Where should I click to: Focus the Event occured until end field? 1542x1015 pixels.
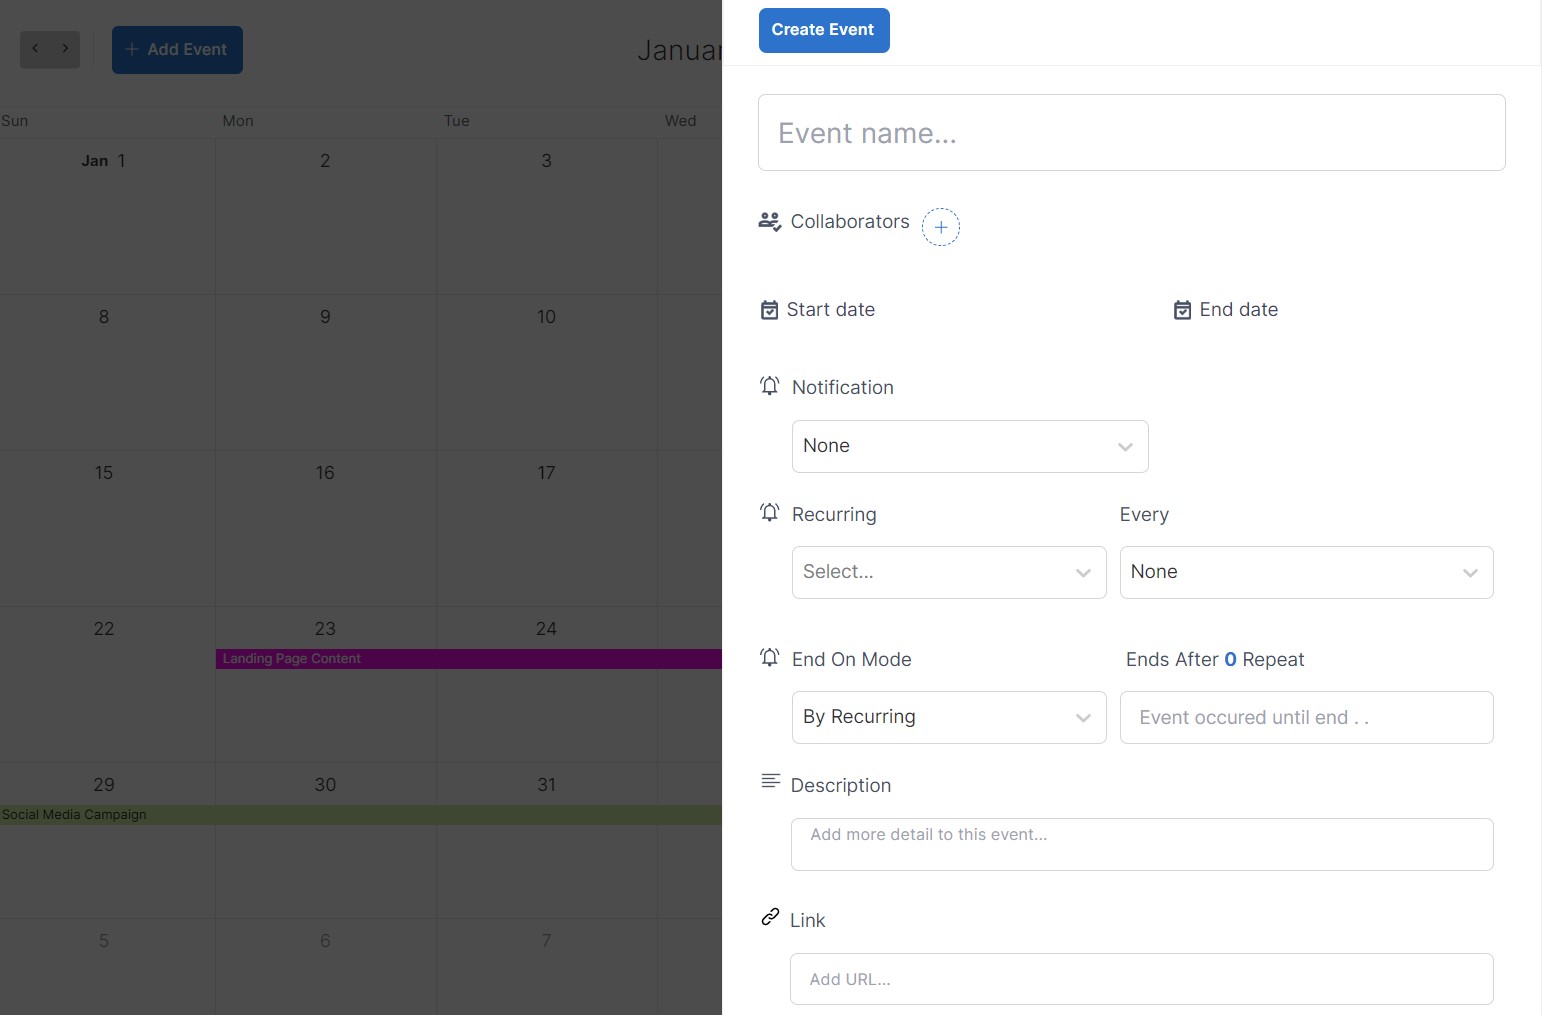tap(1306, 717)
